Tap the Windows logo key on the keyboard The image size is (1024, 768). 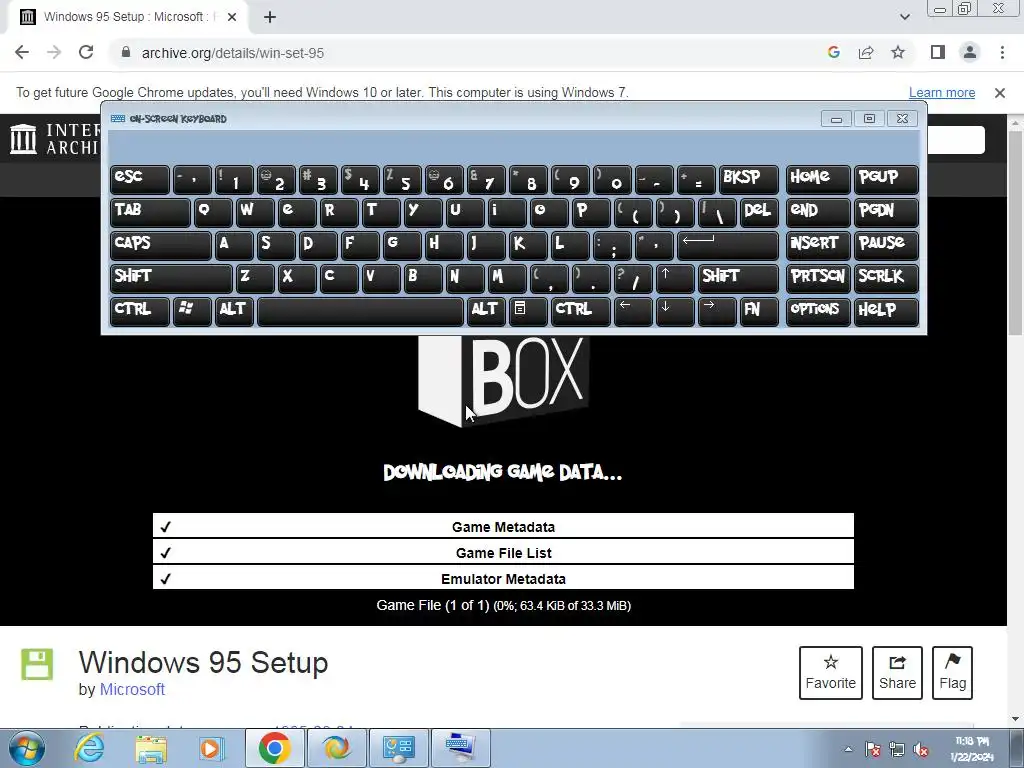click(x=192, y=312)
